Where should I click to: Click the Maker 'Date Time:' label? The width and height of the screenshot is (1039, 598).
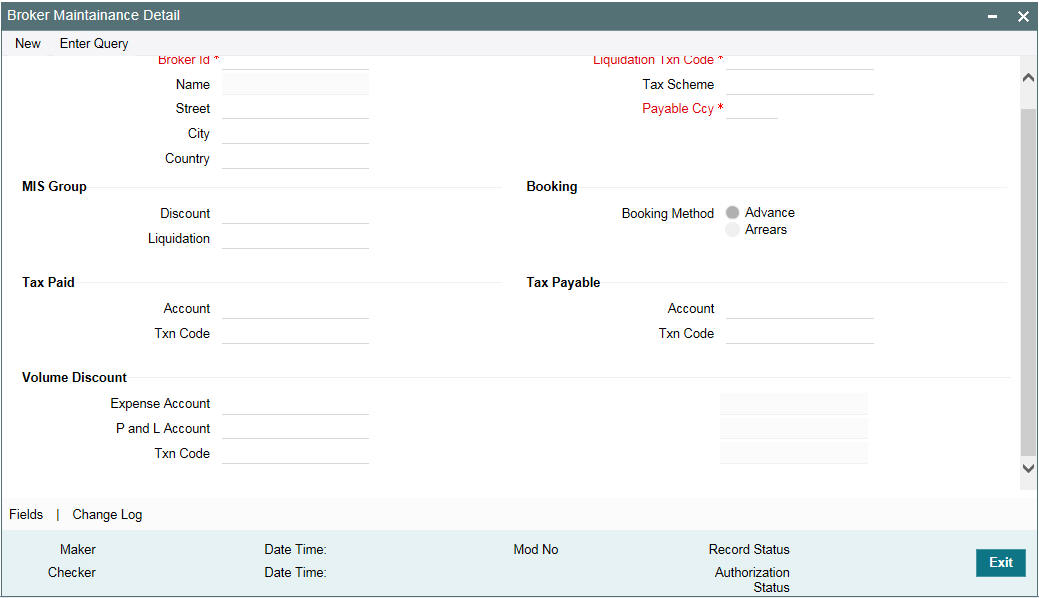(296, 550)
